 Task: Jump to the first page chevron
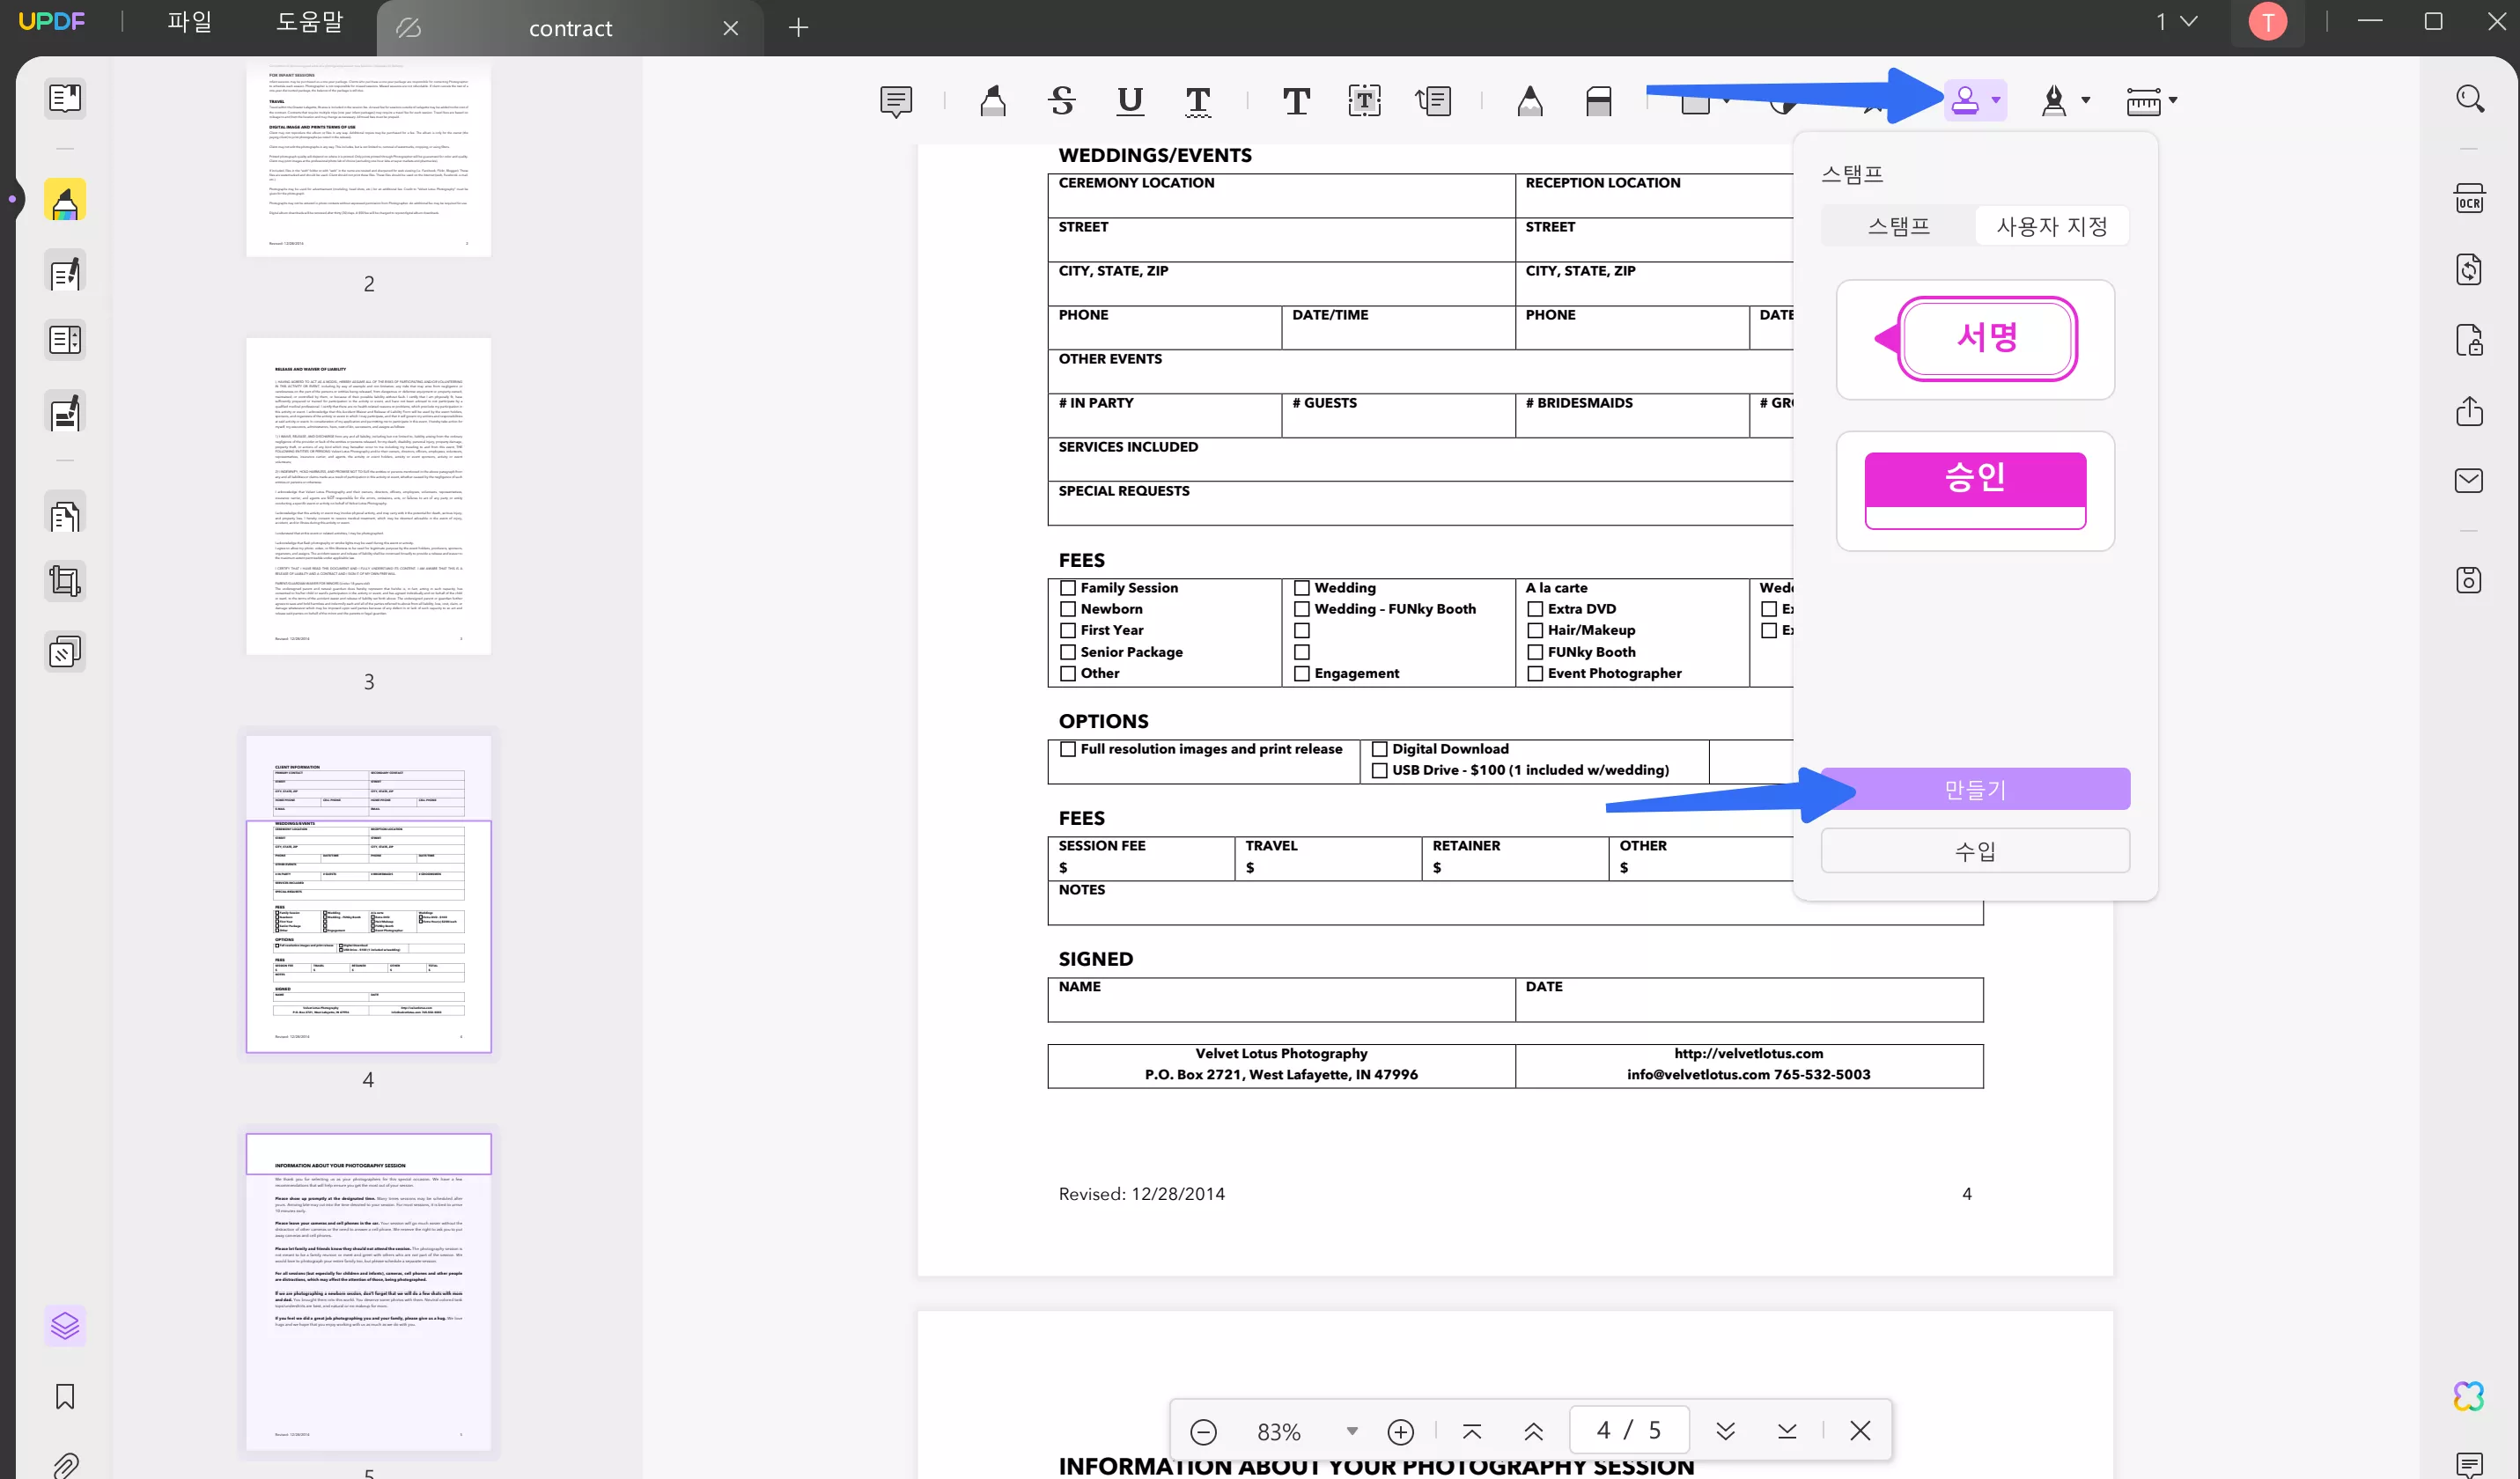pos(1472,1431)
